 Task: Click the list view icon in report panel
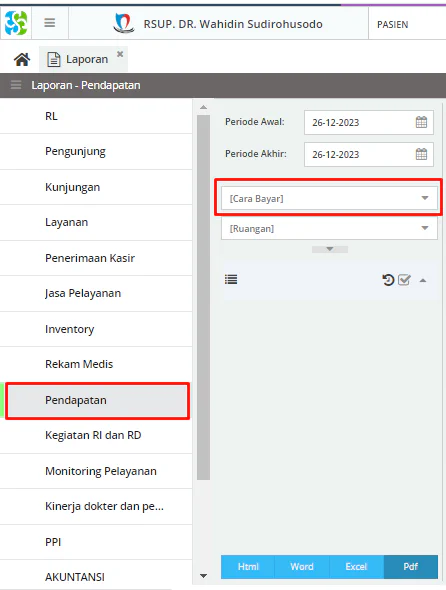231,280
